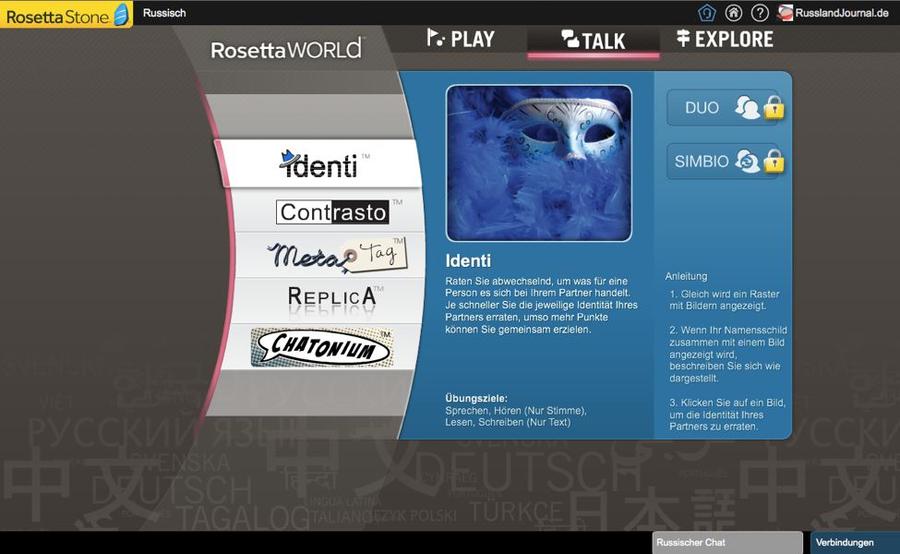Select the Identi game in list
Screen dimensions: 900x554
(320, 164)
